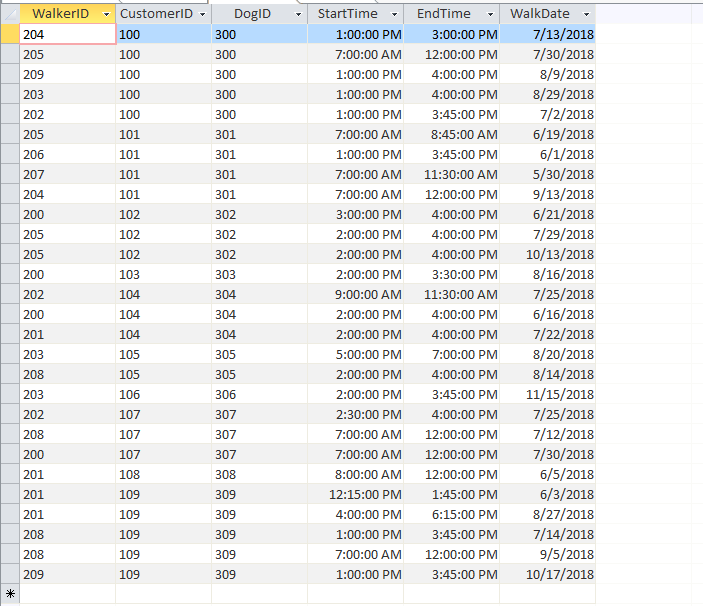The image size is (703, 606).
Task: Click the EndTime cell showing 3:00:00 PM
Action: 451,34
